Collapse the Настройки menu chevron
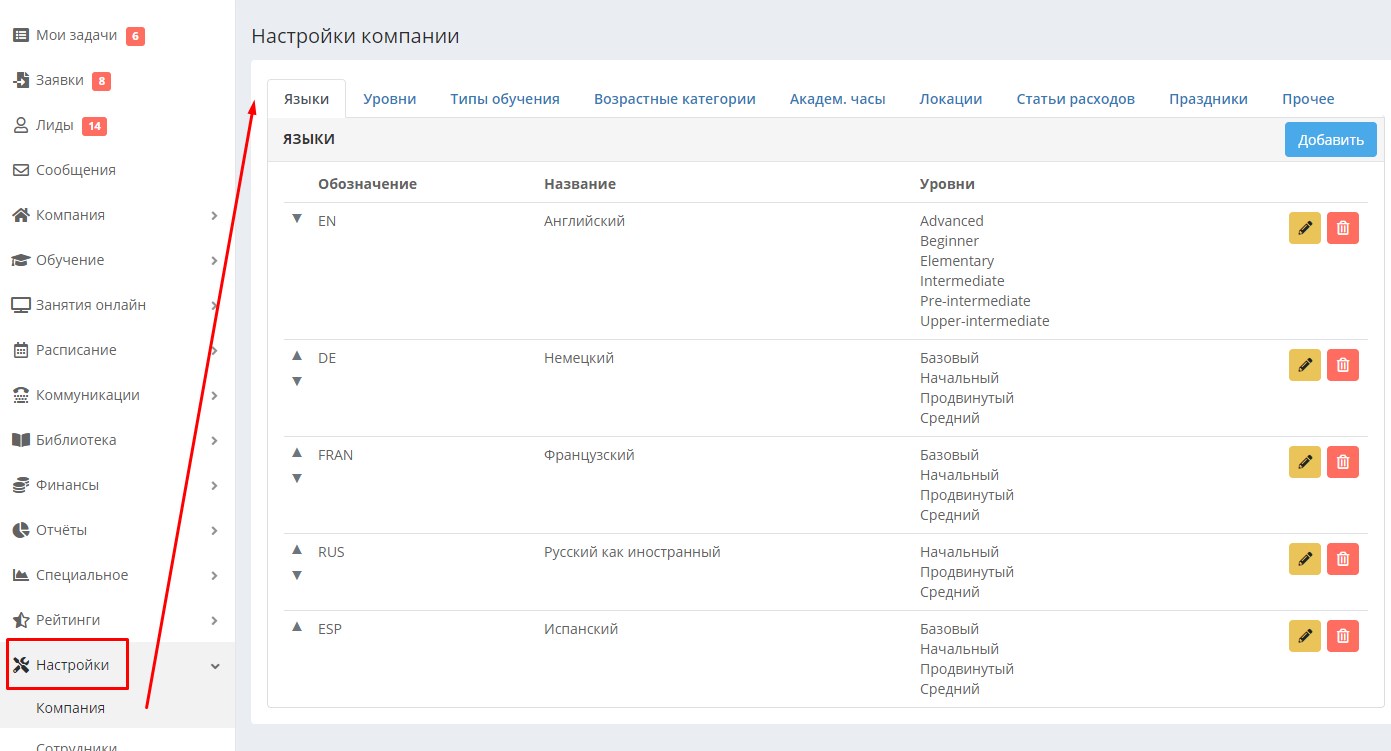The image size is (1391, 751). (x=215, y=666)
